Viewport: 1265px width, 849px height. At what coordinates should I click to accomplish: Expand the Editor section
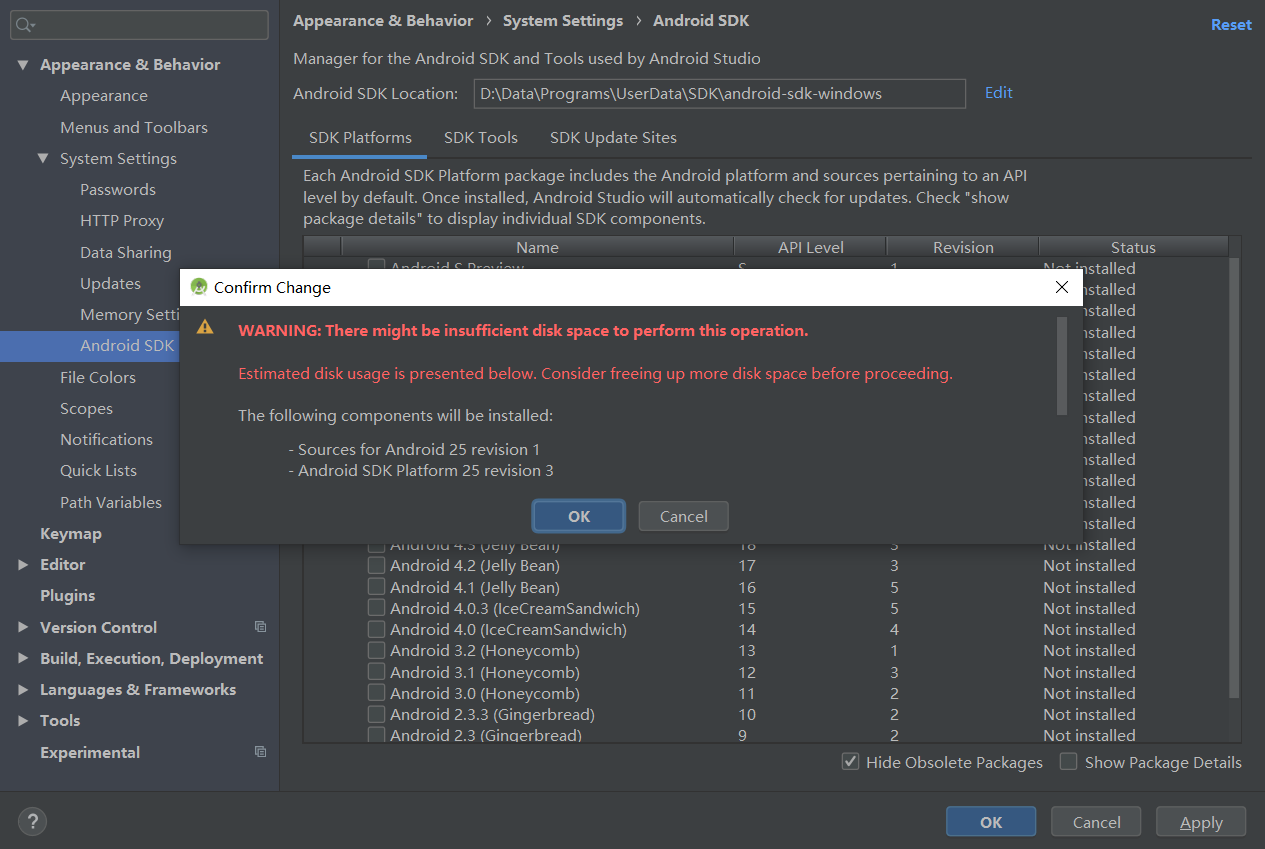click(x=23, y=565)
